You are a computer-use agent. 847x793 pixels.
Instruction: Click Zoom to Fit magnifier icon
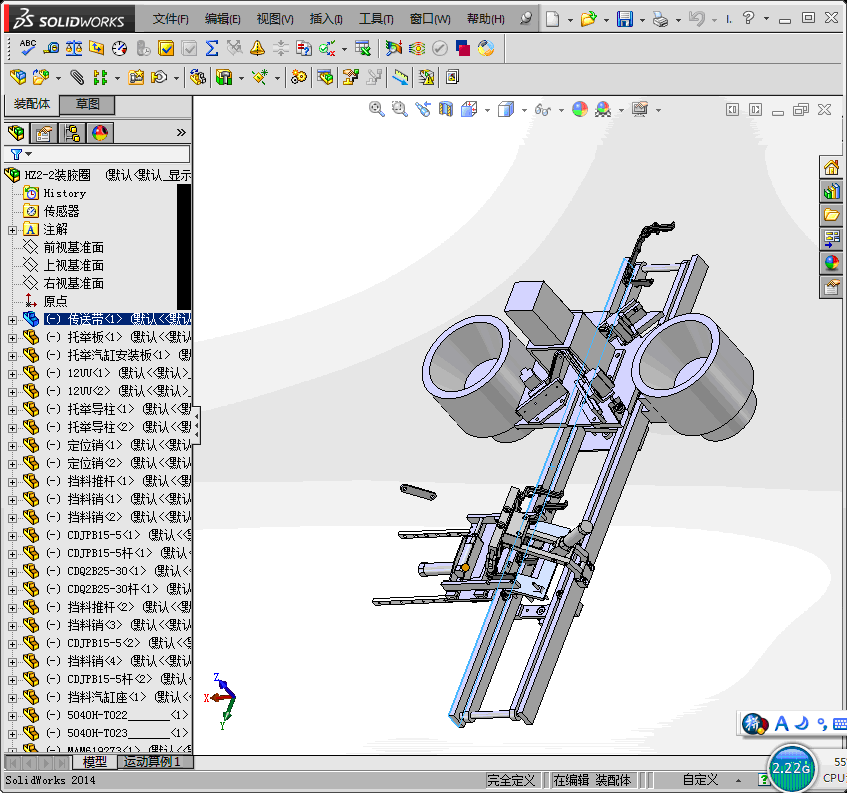[x=377, y=109]
